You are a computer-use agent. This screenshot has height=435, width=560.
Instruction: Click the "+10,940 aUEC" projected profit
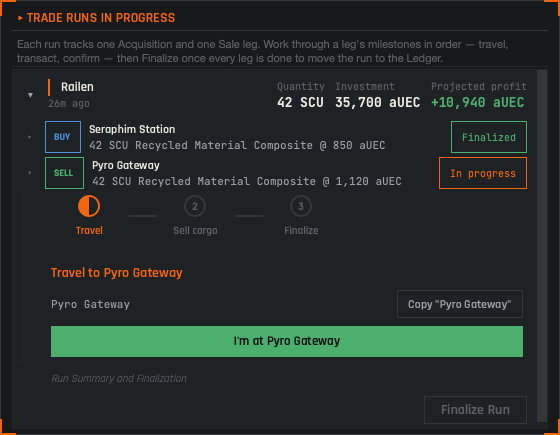pyautogui.click(x=478, y=103)
